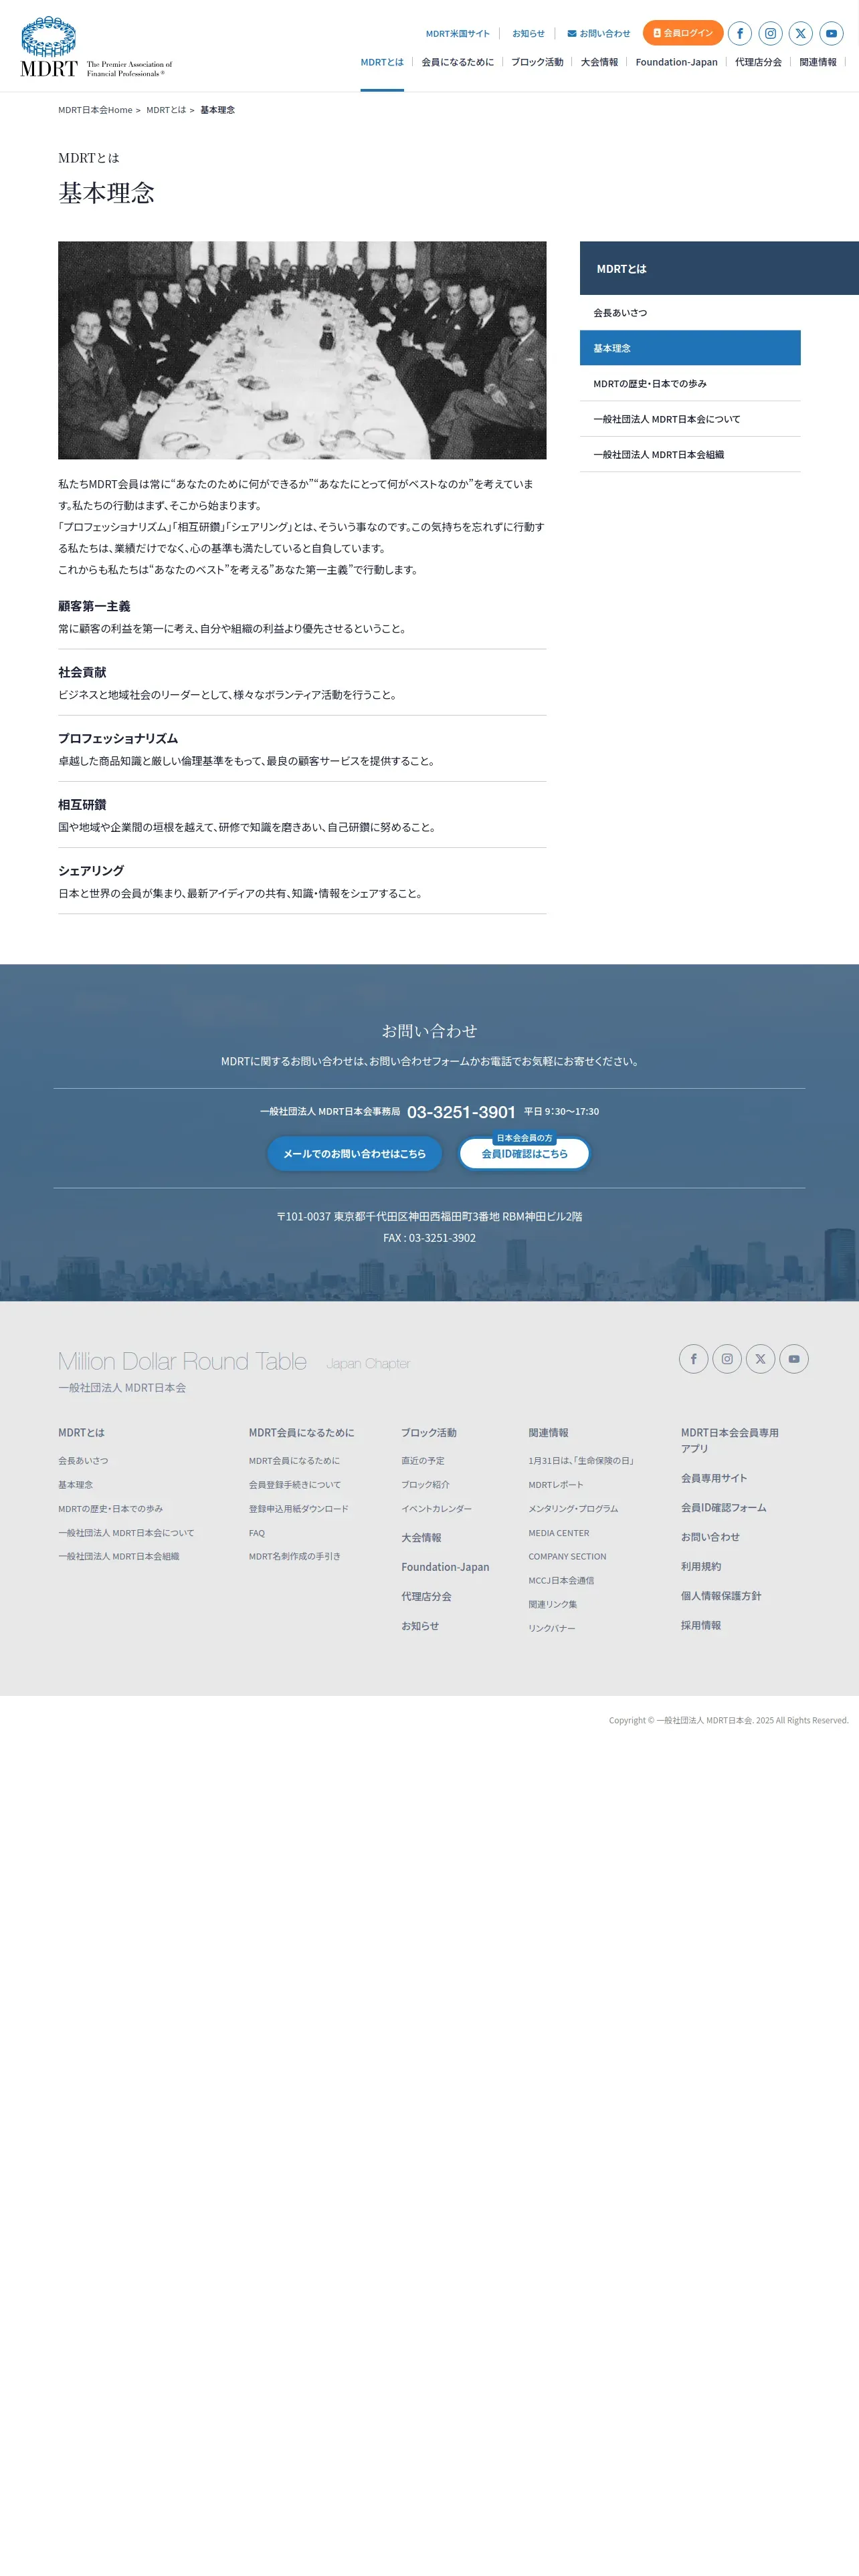Open footer link 個人情報保護方針
Viewport: 859px width, 2576px height.
click(x=721, y=1596)
